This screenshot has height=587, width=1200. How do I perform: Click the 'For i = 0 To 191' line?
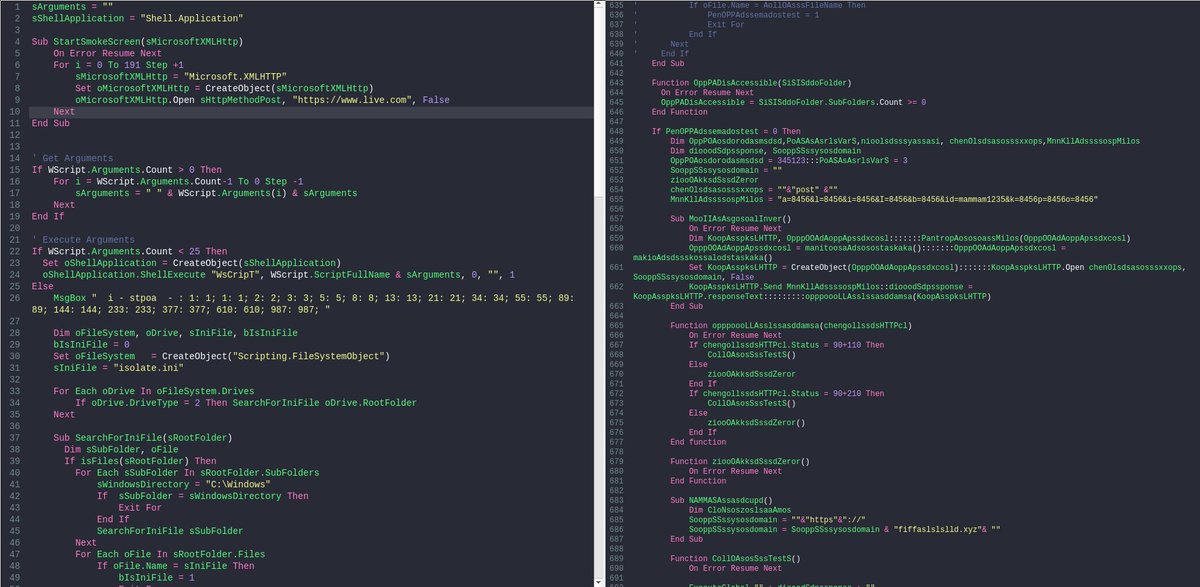click(118, 65)
